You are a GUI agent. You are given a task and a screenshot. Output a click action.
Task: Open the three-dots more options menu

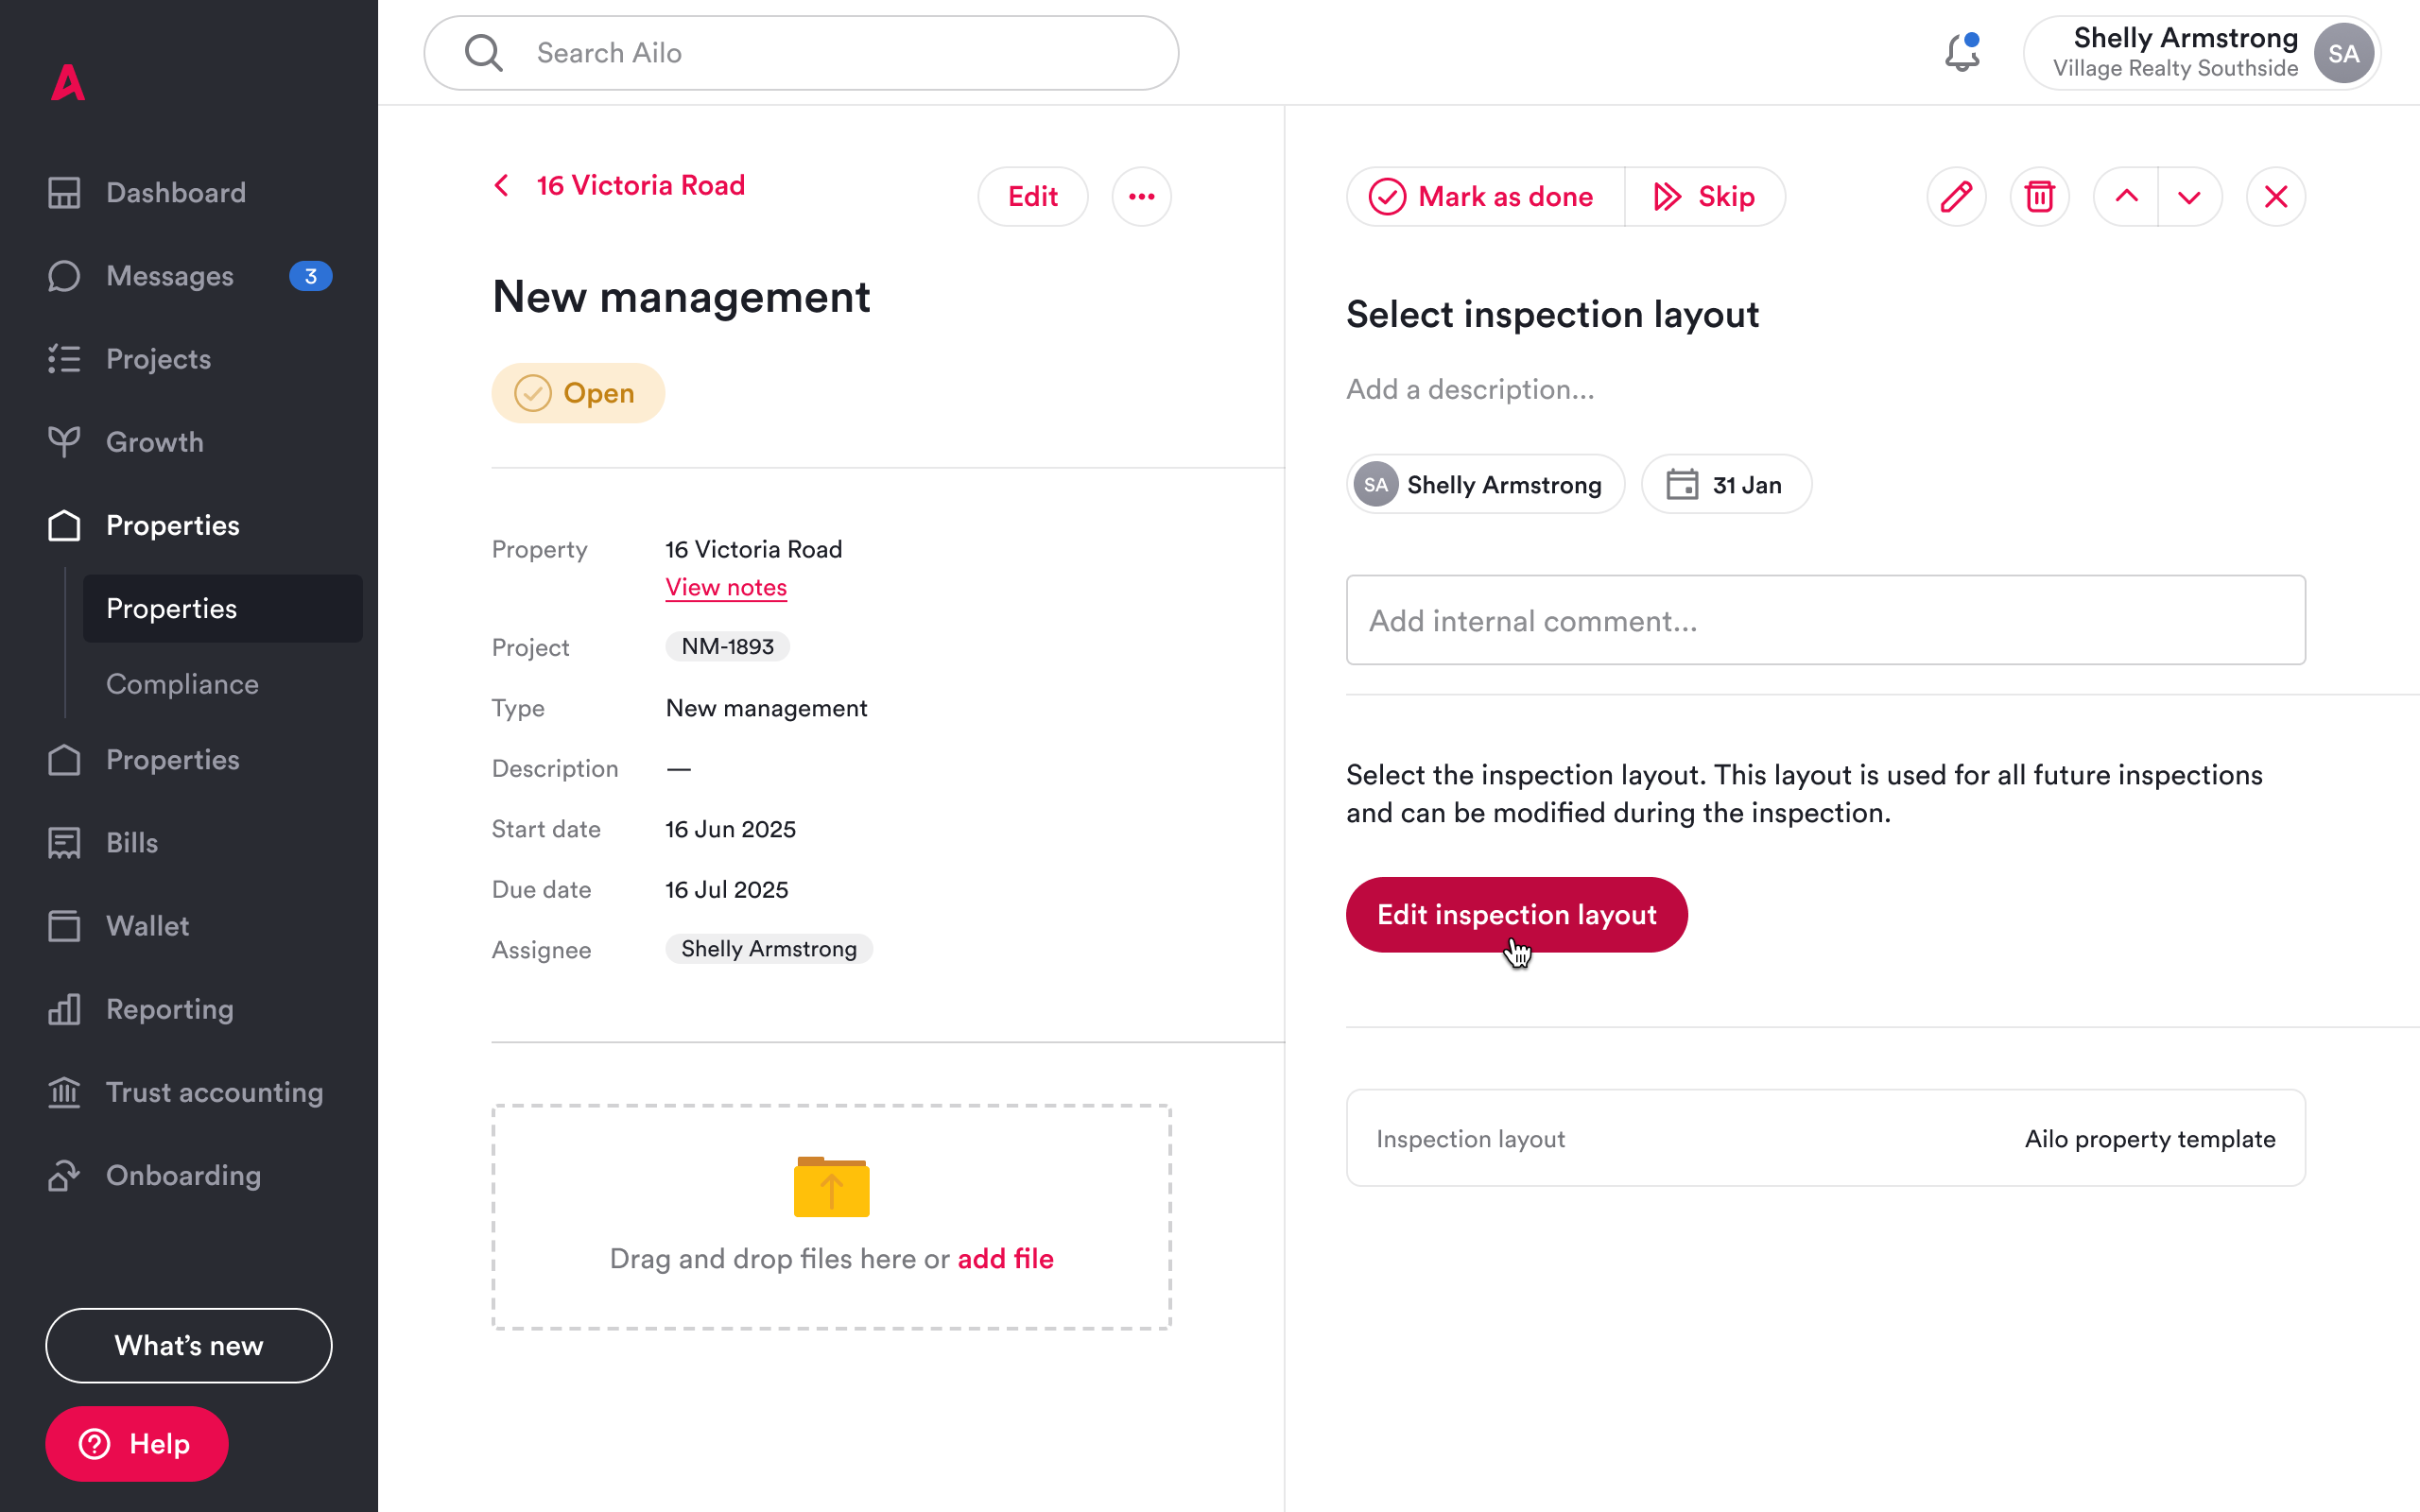(x=1141, y=197)
